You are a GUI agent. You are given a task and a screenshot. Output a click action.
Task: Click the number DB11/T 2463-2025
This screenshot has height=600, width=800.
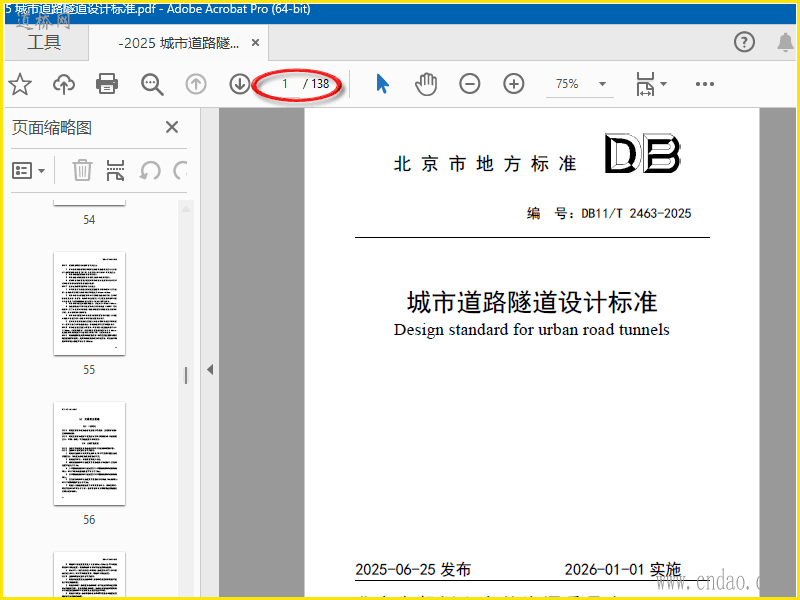(636, 213)
